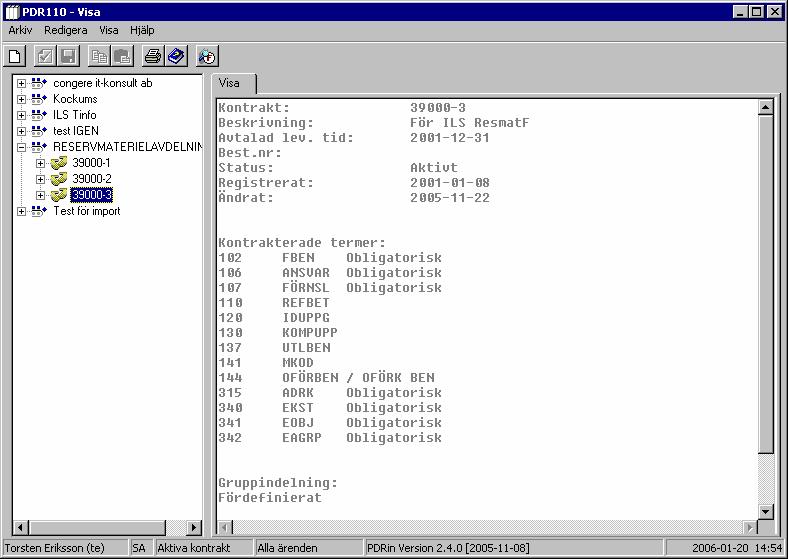788x559 pixels.
Task: Click the Gruppindelning heading
Action: (278, 483)
